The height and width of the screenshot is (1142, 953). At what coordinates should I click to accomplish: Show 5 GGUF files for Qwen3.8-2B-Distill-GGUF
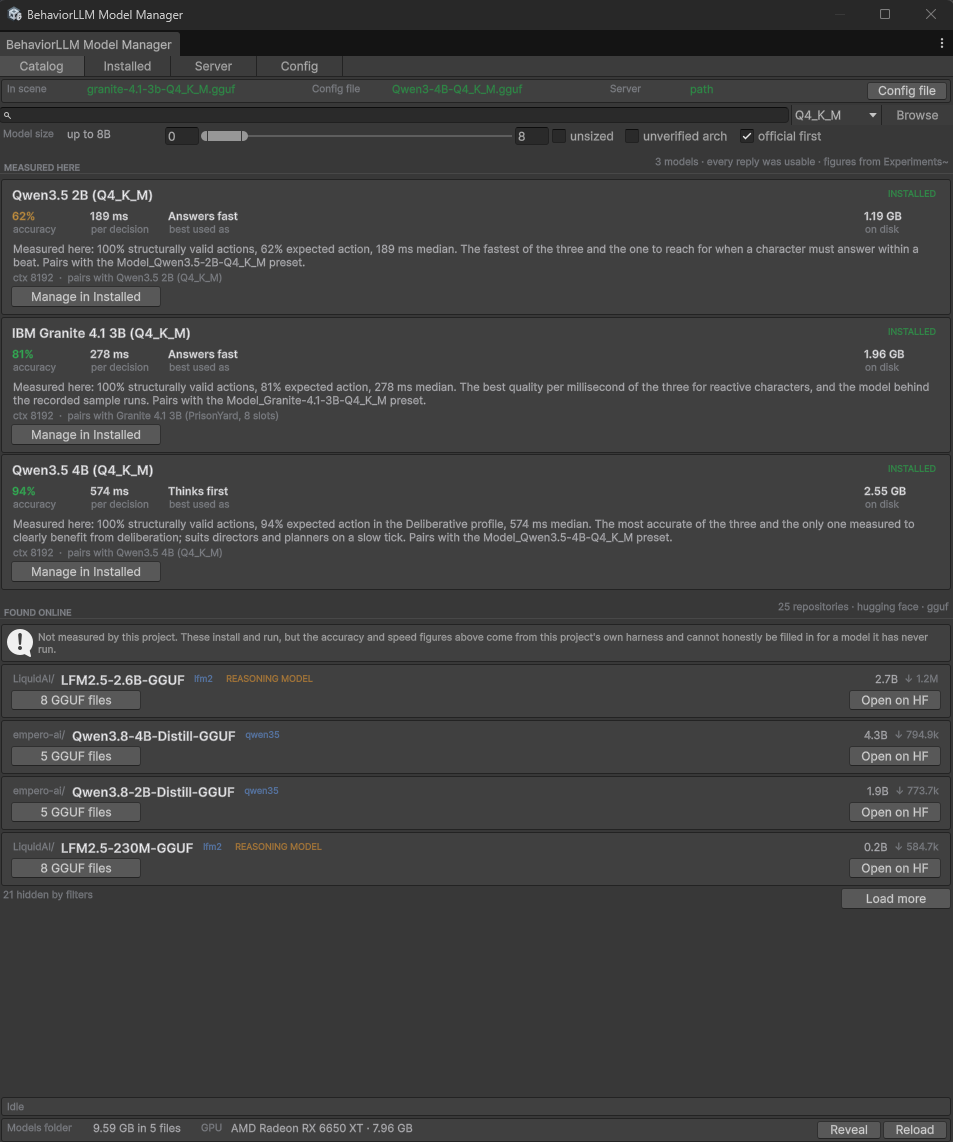coord(76,812)
